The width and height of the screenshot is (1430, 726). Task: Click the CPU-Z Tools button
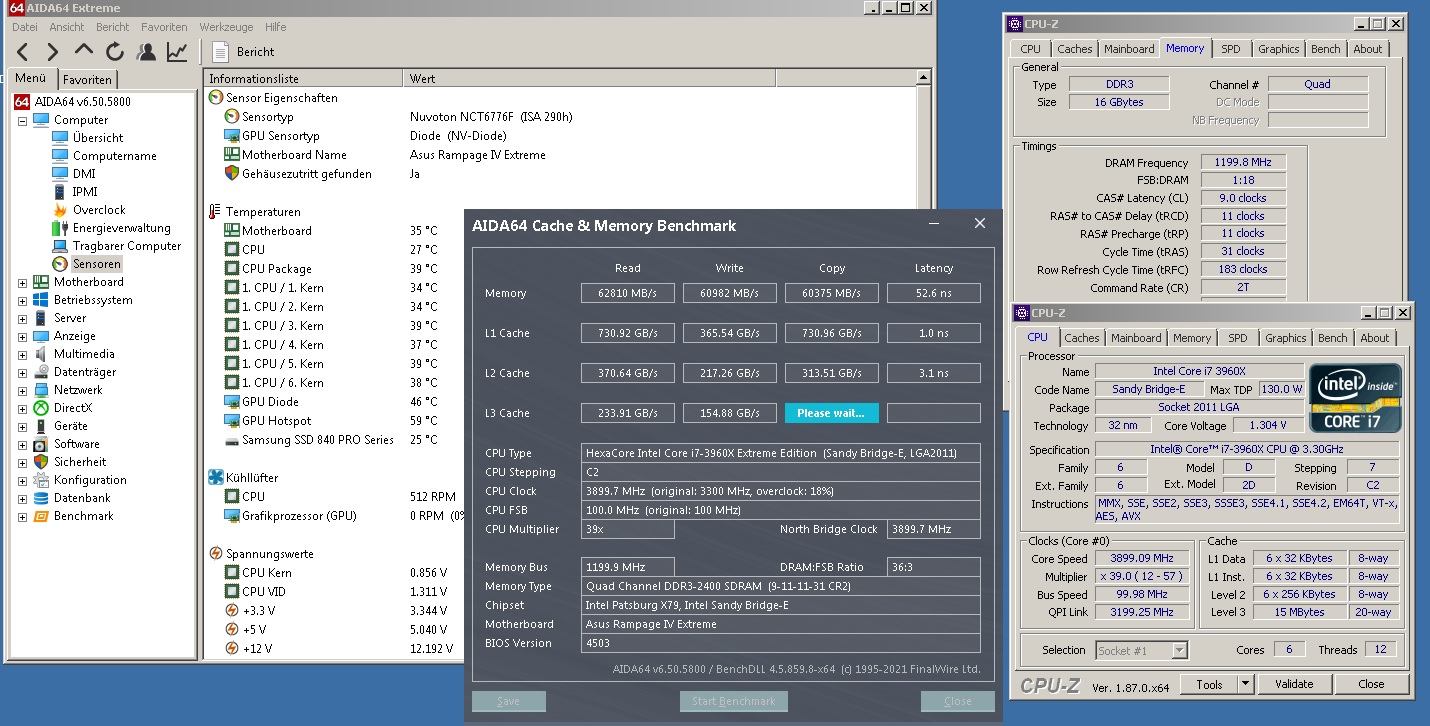tap(1209, 684)
